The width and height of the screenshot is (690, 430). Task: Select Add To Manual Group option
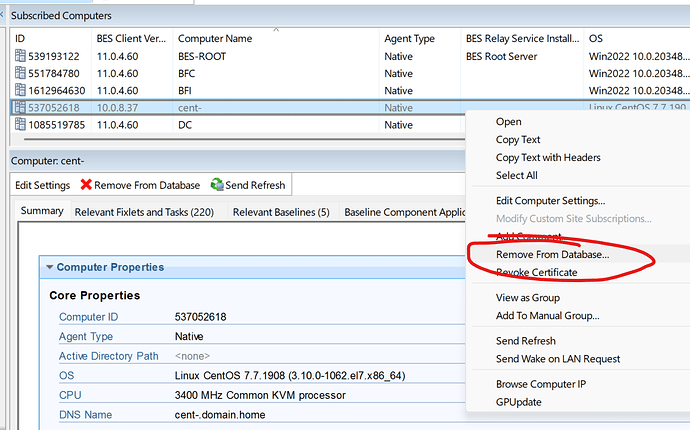[547, 315]
